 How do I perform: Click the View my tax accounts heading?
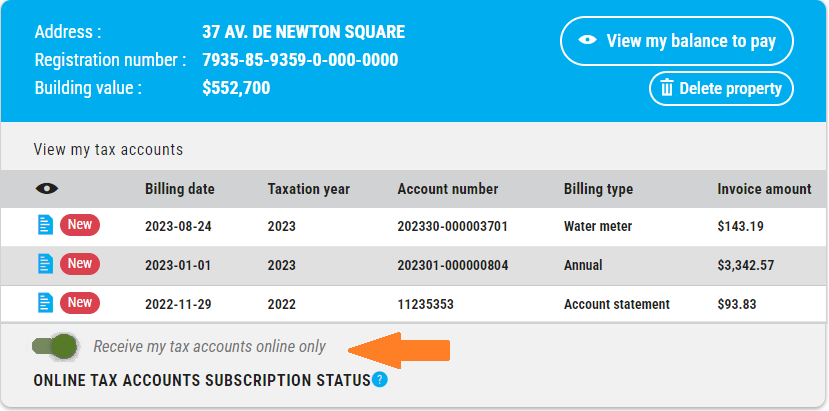click(x=108, y=150)
